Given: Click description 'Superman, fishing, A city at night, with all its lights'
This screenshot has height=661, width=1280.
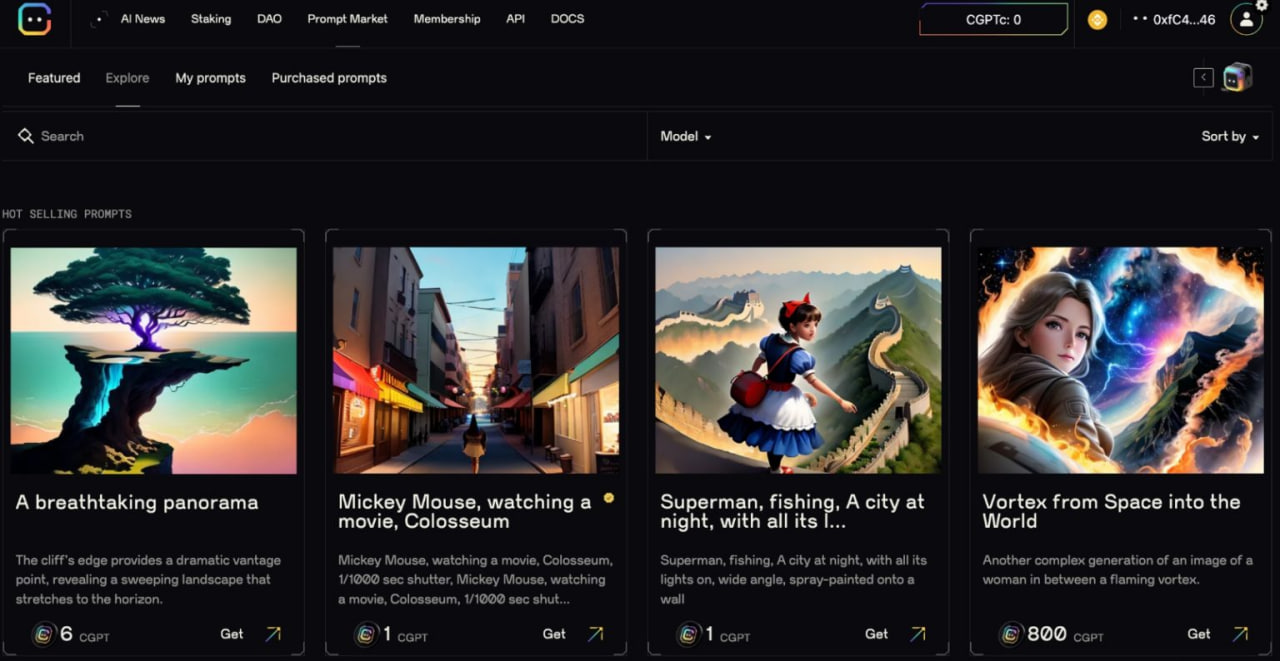Looking at the screenshot, I should tap(794, 579).
